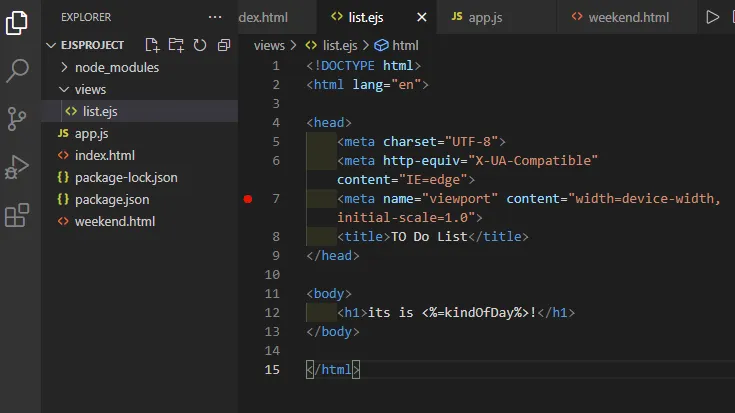Refresh the Explorer file tree
This screenshot has width=735, height=413.
(200, 45)
